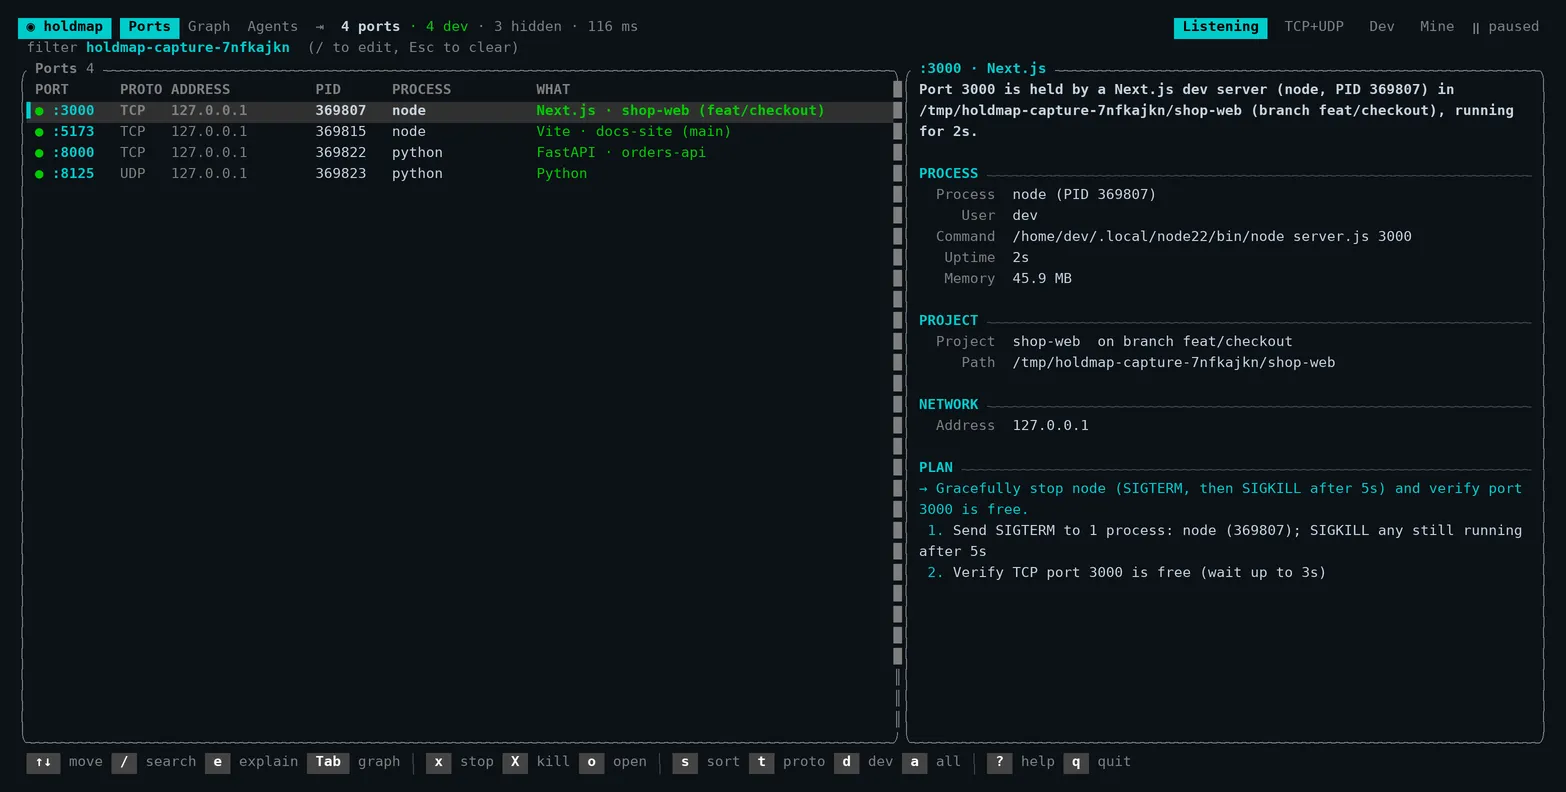Image resolution: width=1566 pixels, height=792 pixels.
Task: Click the PROCESS column header
Action: coord(422,90)
